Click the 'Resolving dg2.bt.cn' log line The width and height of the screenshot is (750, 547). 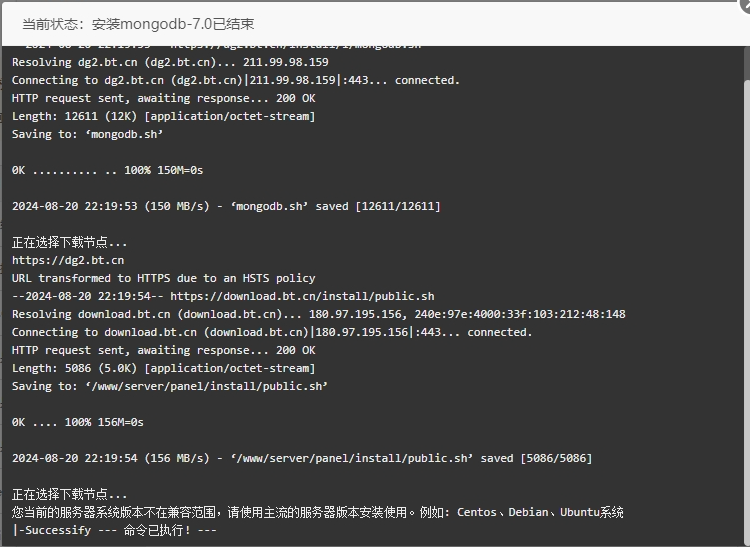tap(170, 62)
